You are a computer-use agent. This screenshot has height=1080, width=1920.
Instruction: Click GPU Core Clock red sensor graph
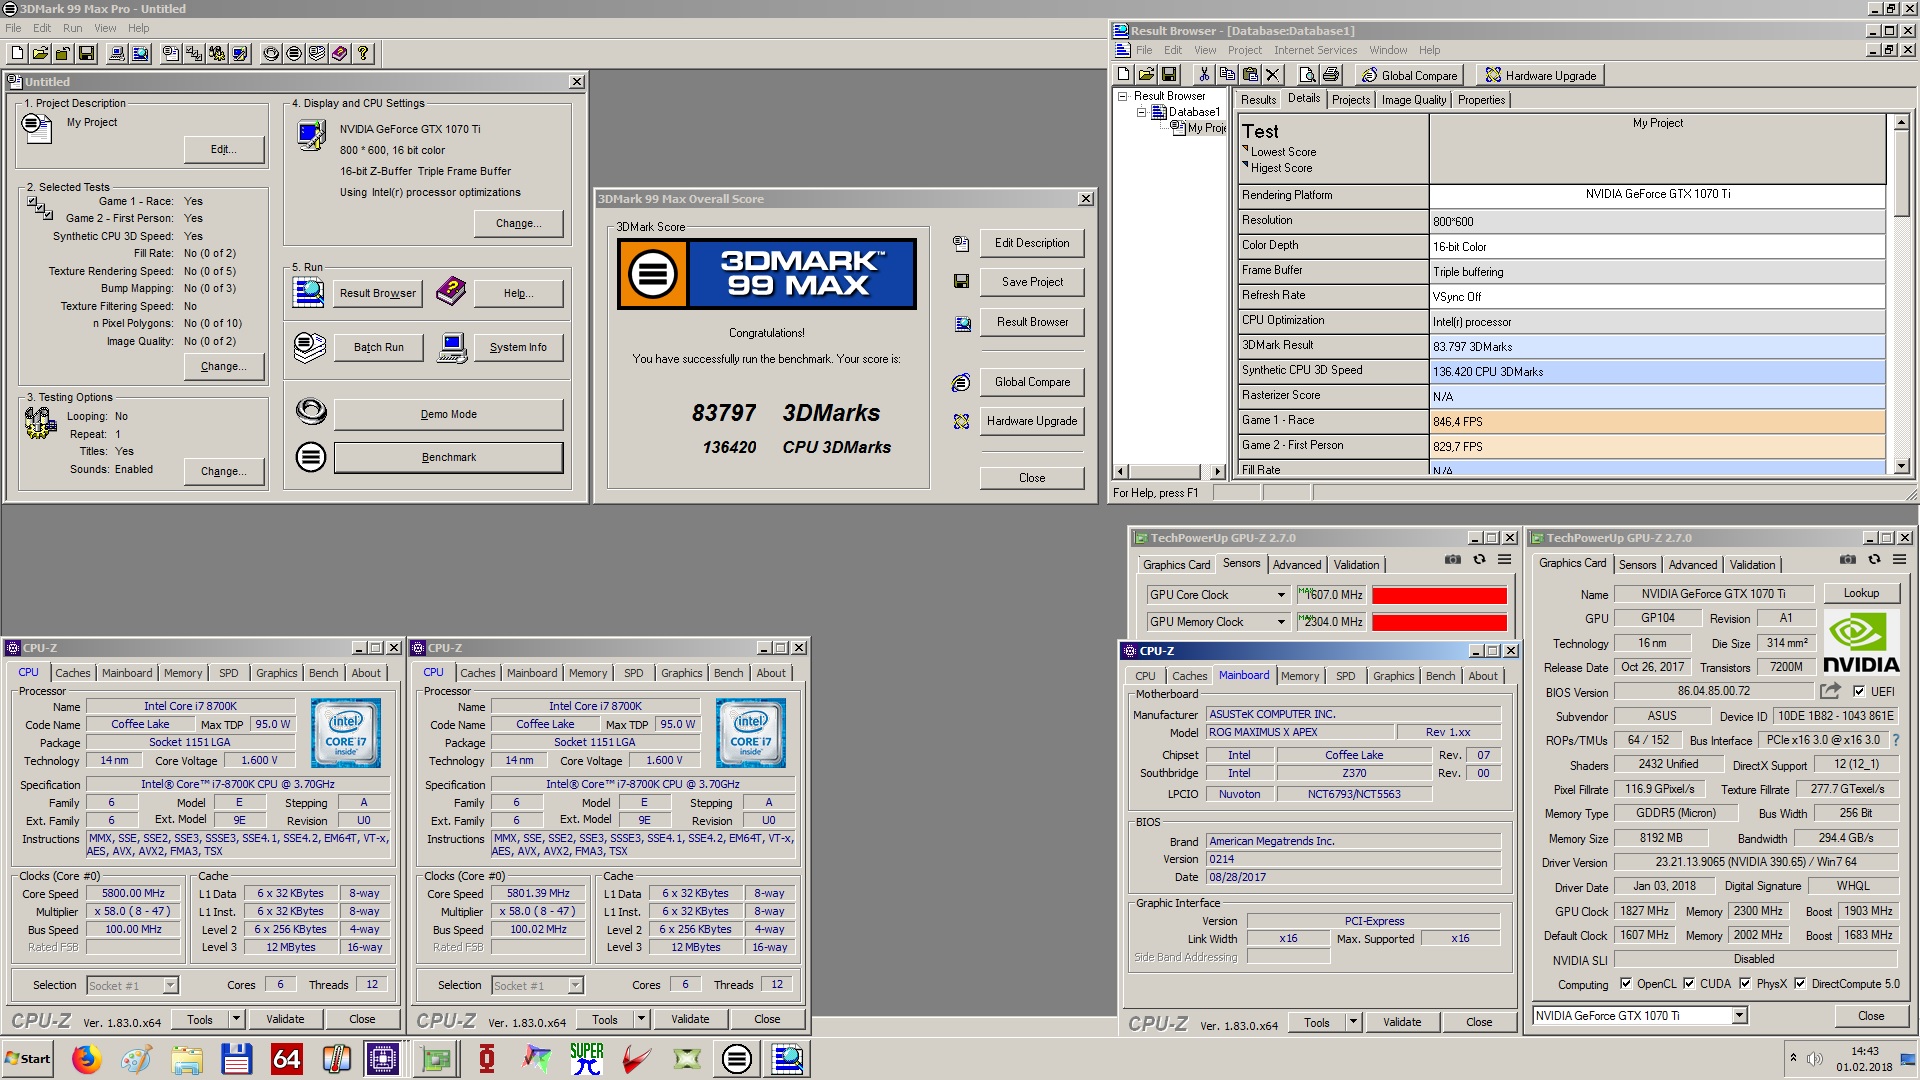(1439, 595)
